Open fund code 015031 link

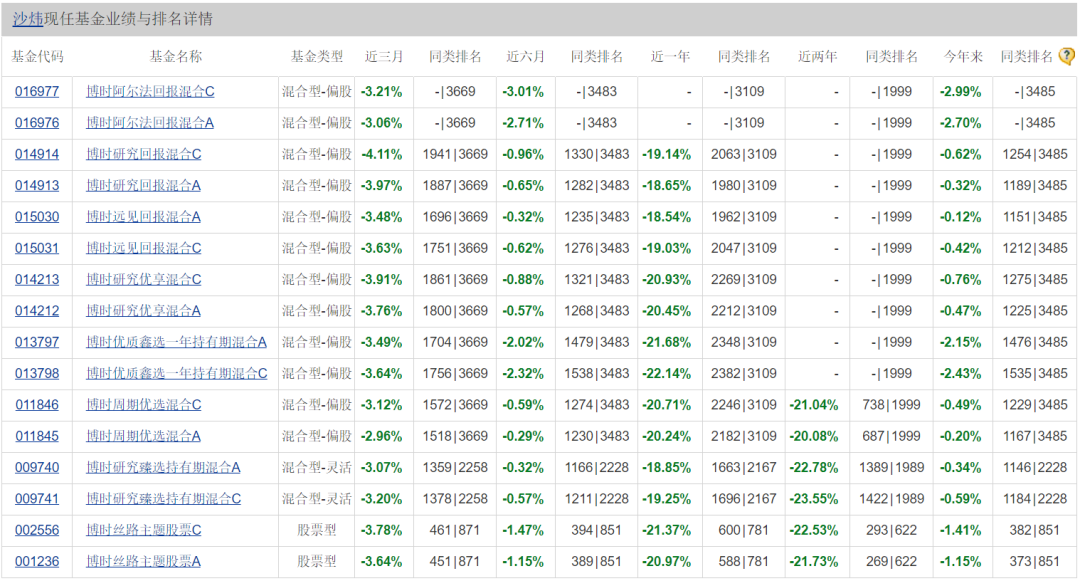(37, 249)
